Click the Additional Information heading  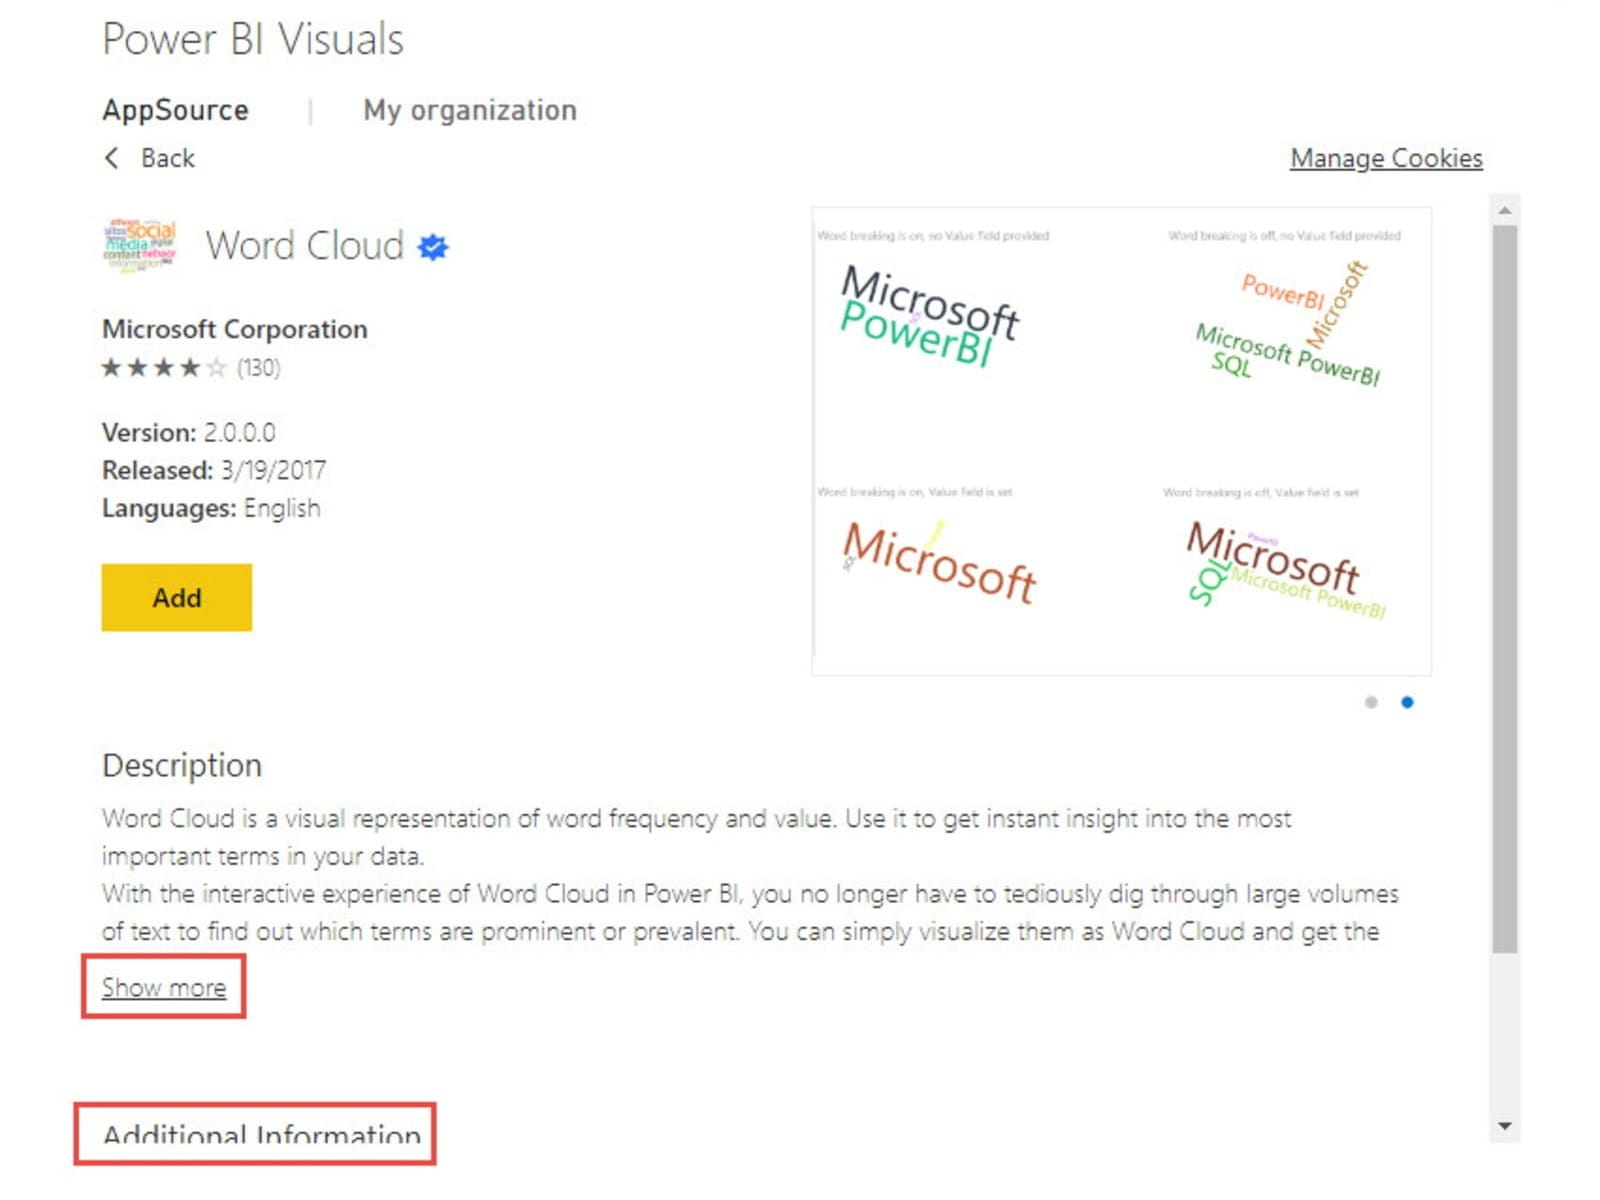click(261, 1135)
